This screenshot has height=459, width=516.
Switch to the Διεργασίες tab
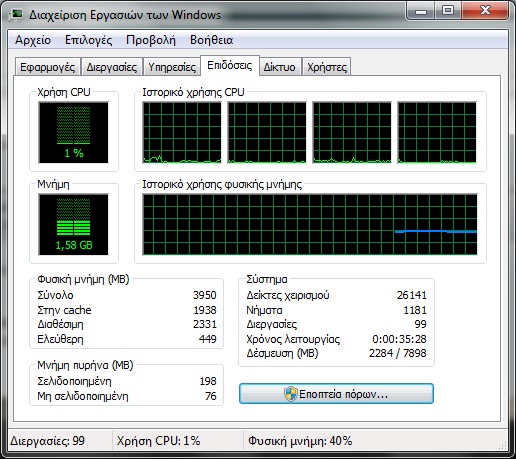pyautogui.click(x=112, y=67)
